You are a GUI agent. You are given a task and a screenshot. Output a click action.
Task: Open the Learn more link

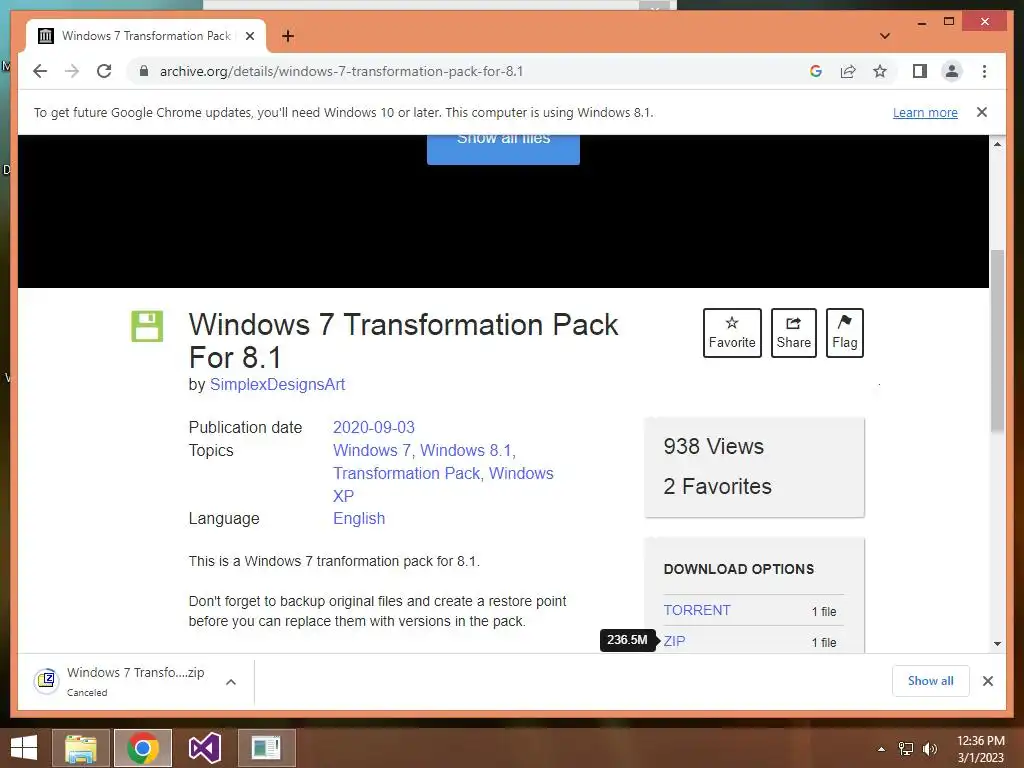pos(925,112)
